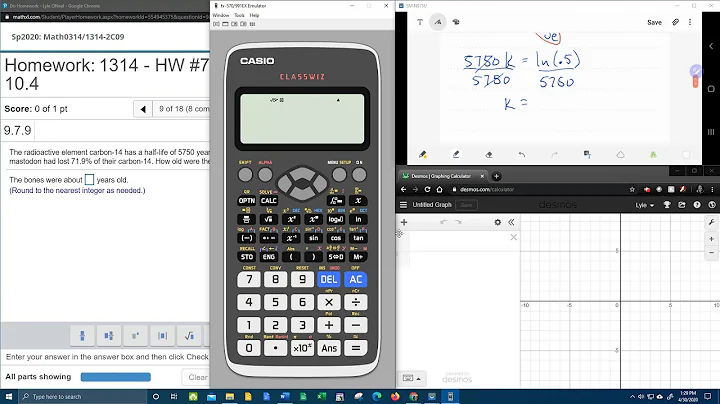The height and width of the screenshot is (404, 720).
Task: Click the taskbar search box
Action: (83, 397)
